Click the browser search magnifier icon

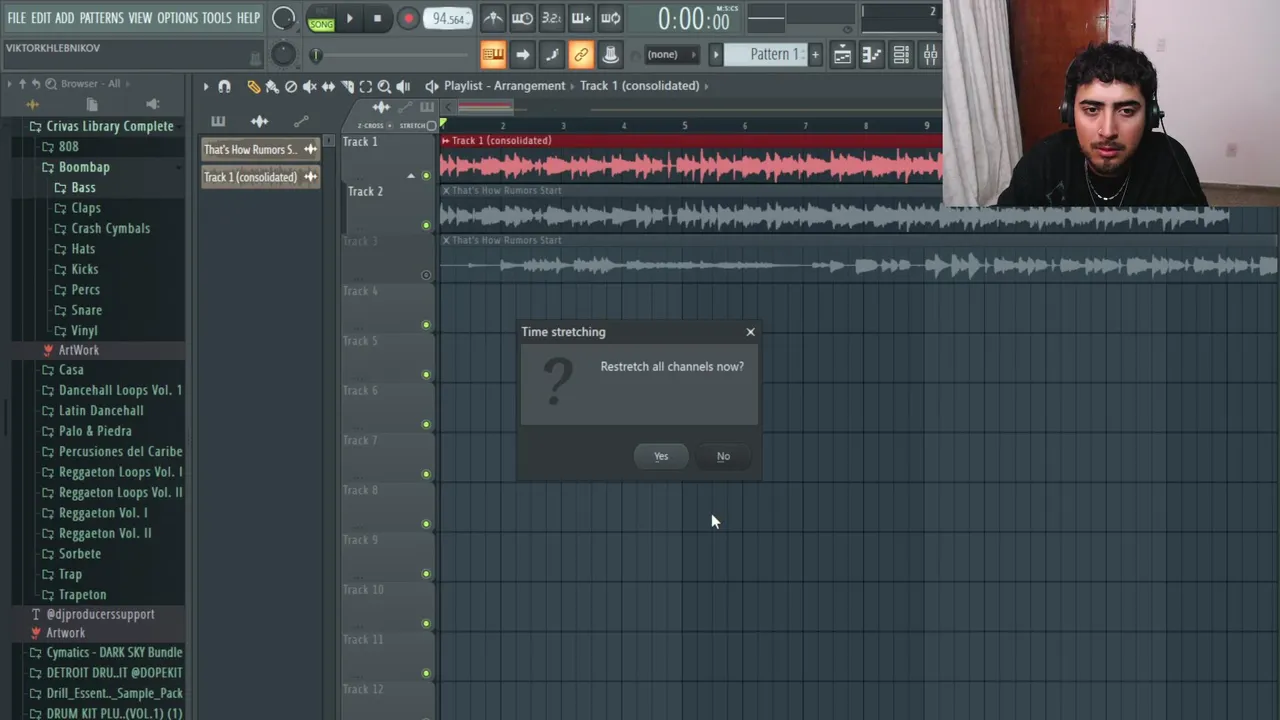click(x=50, y=84)
